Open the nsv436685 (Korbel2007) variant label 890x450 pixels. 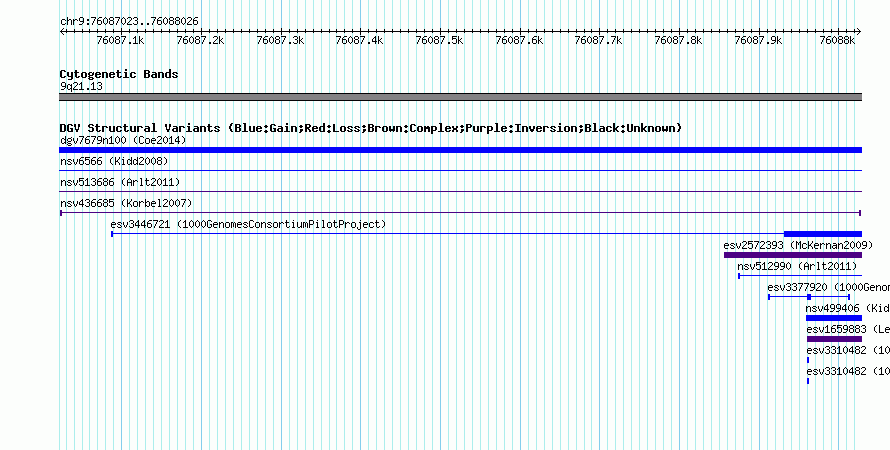coord(126,203)
